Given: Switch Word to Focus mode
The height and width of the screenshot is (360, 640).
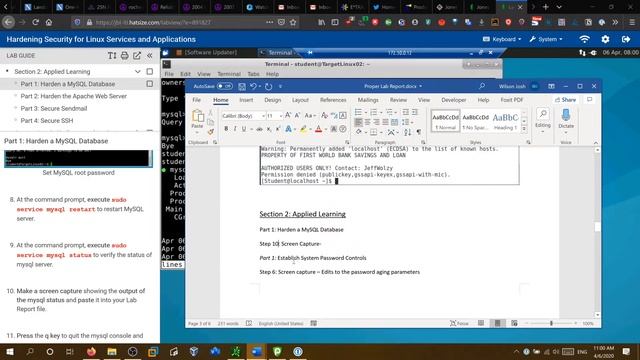Looking at the screenshot, I should pos(459,323).
